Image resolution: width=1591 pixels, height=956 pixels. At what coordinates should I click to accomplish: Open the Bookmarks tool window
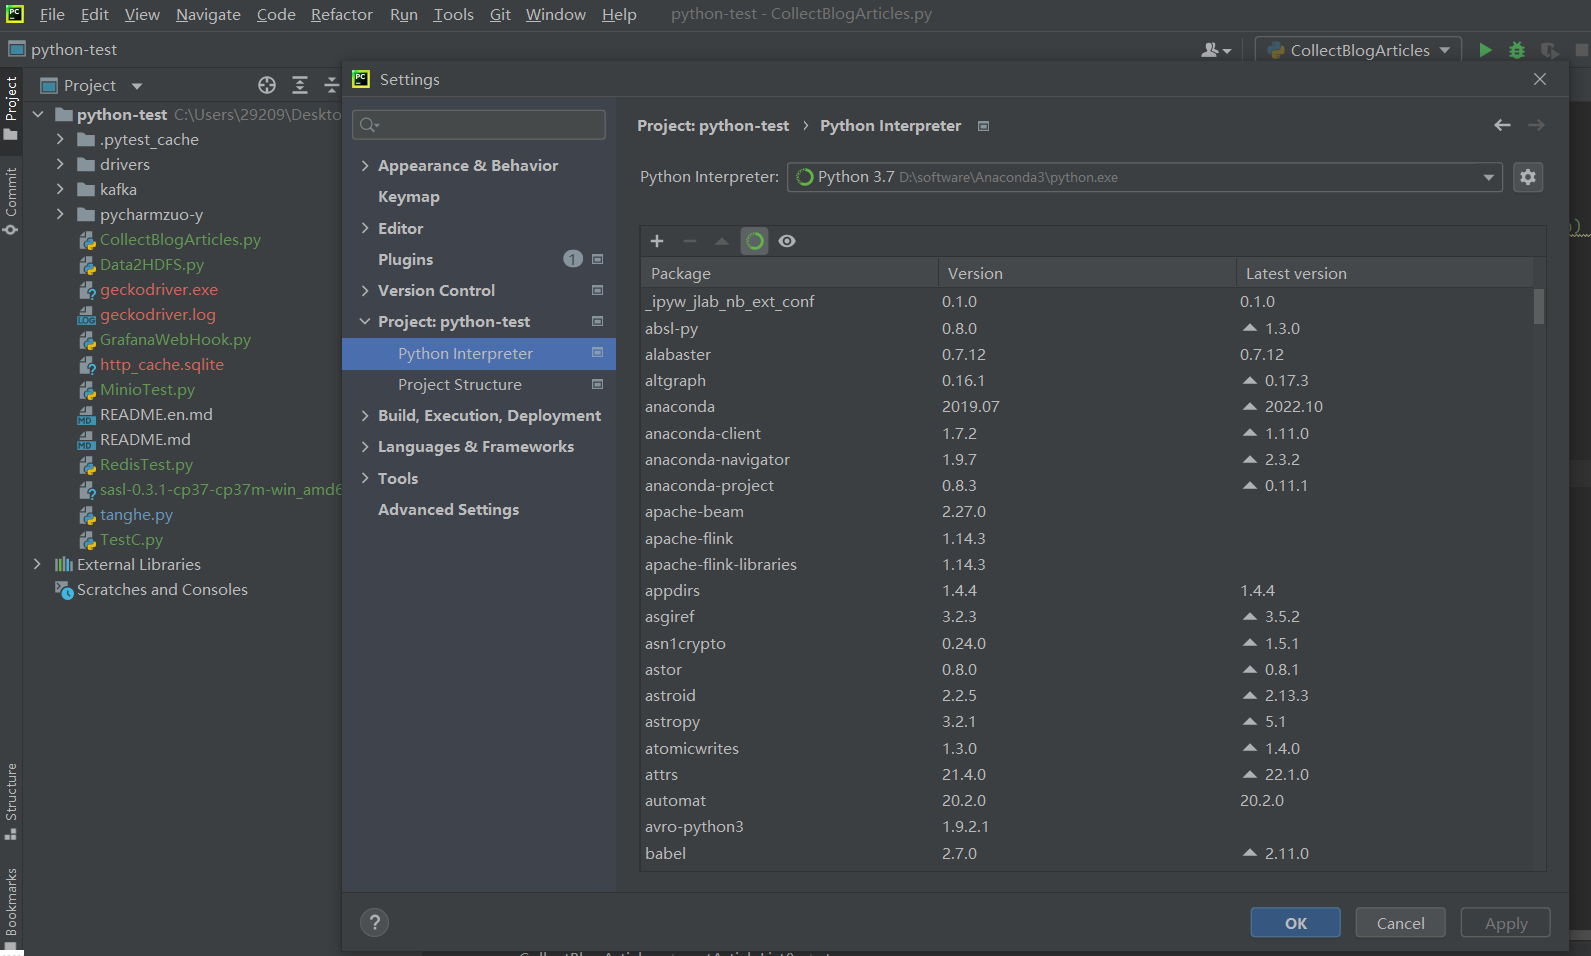tap(11, 907)
